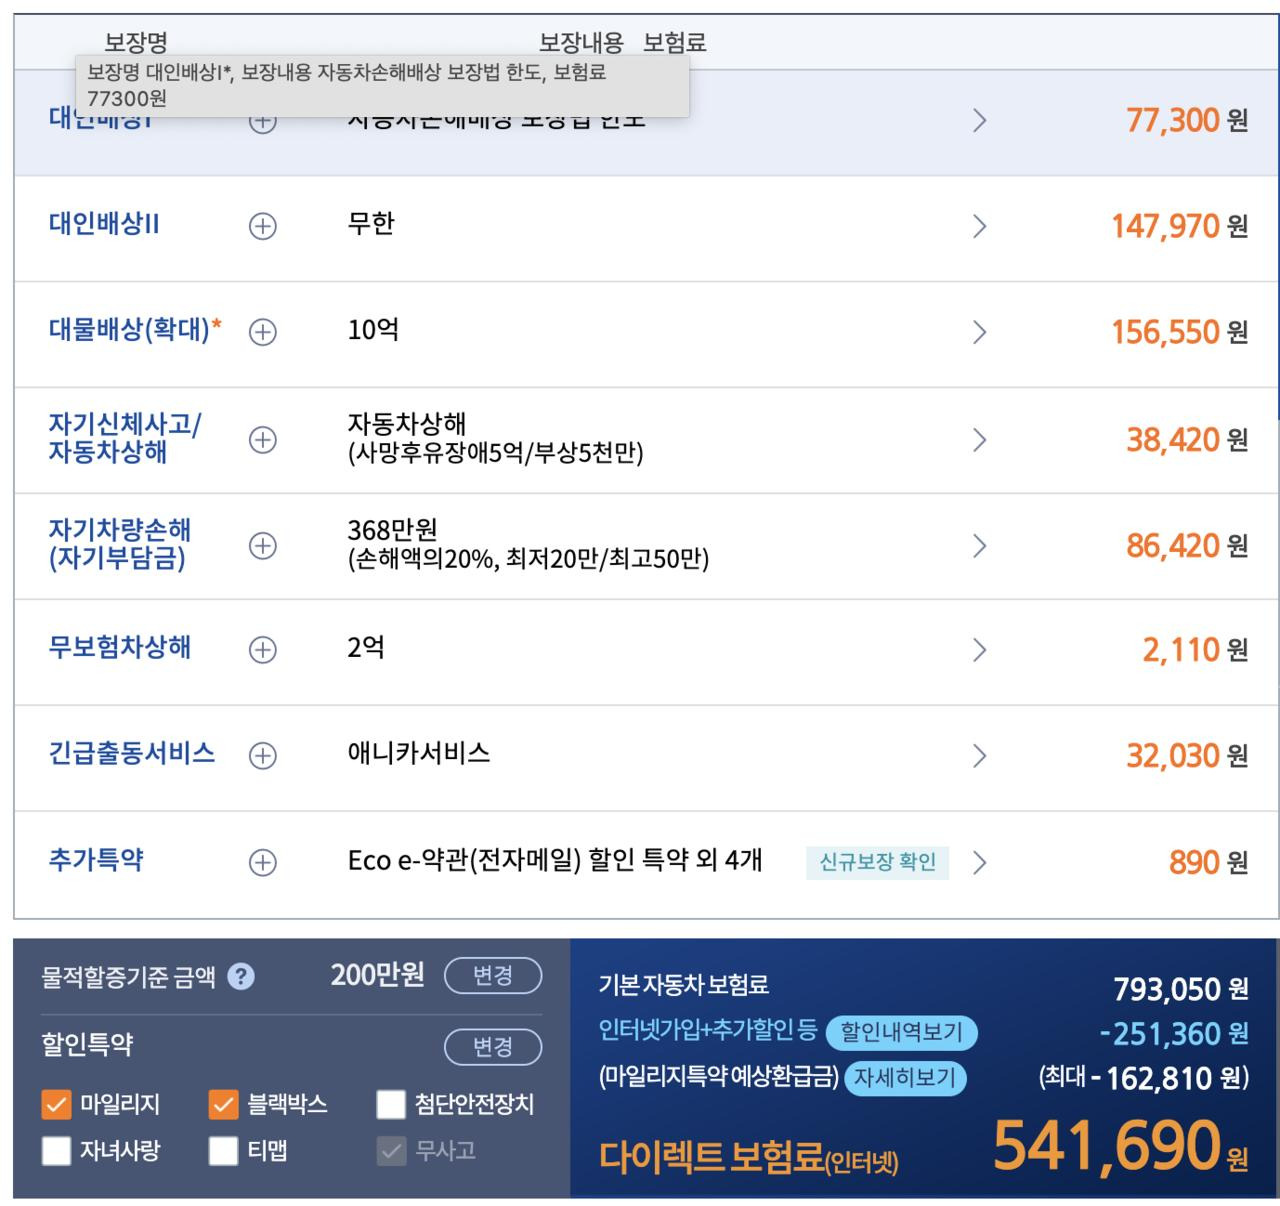The image size is (1280, 1206).
Task: Click the plus icon beside 긴급출동서비스
Action: [x=262, y=756]
